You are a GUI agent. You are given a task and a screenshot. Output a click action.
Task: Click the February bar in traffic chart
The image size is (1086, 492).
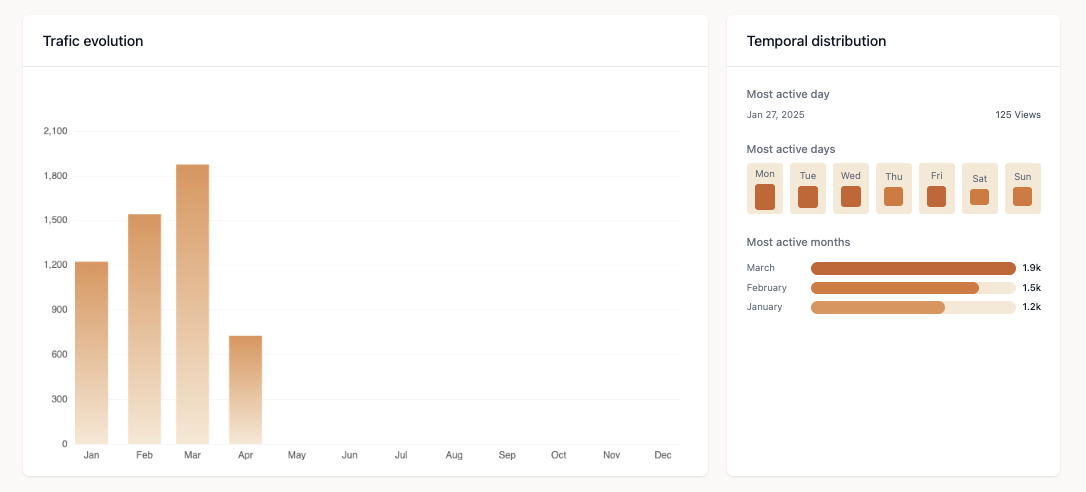pos(144,329)
